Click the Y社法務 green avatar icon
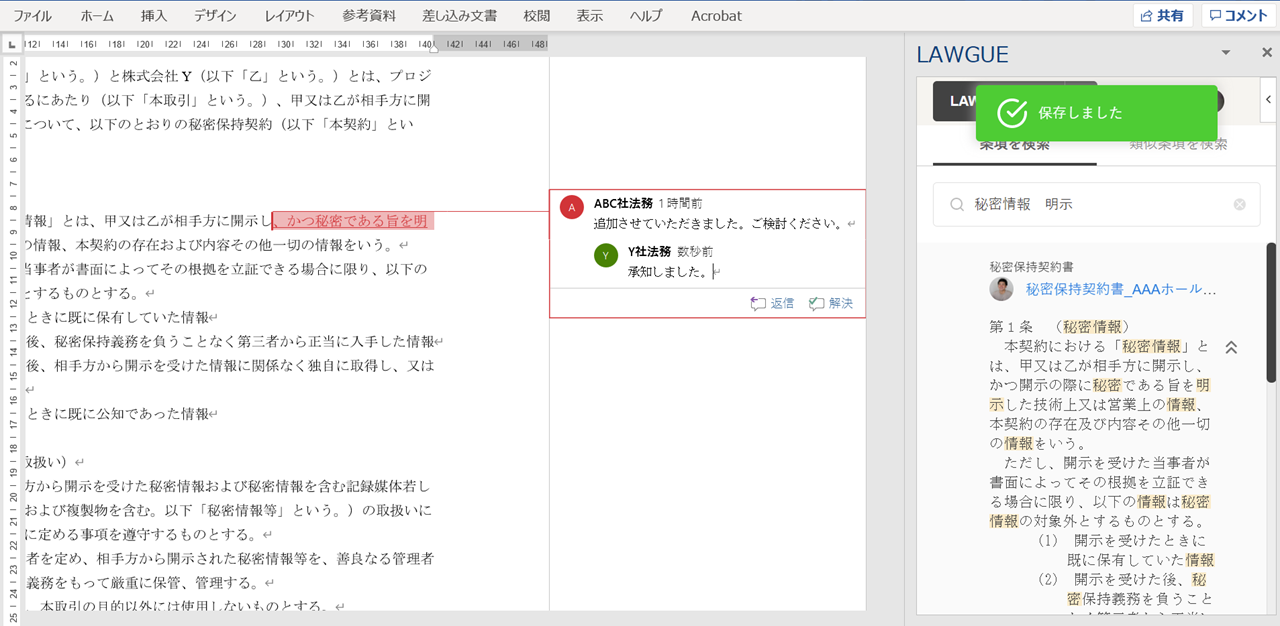 (x=606, y=256)
